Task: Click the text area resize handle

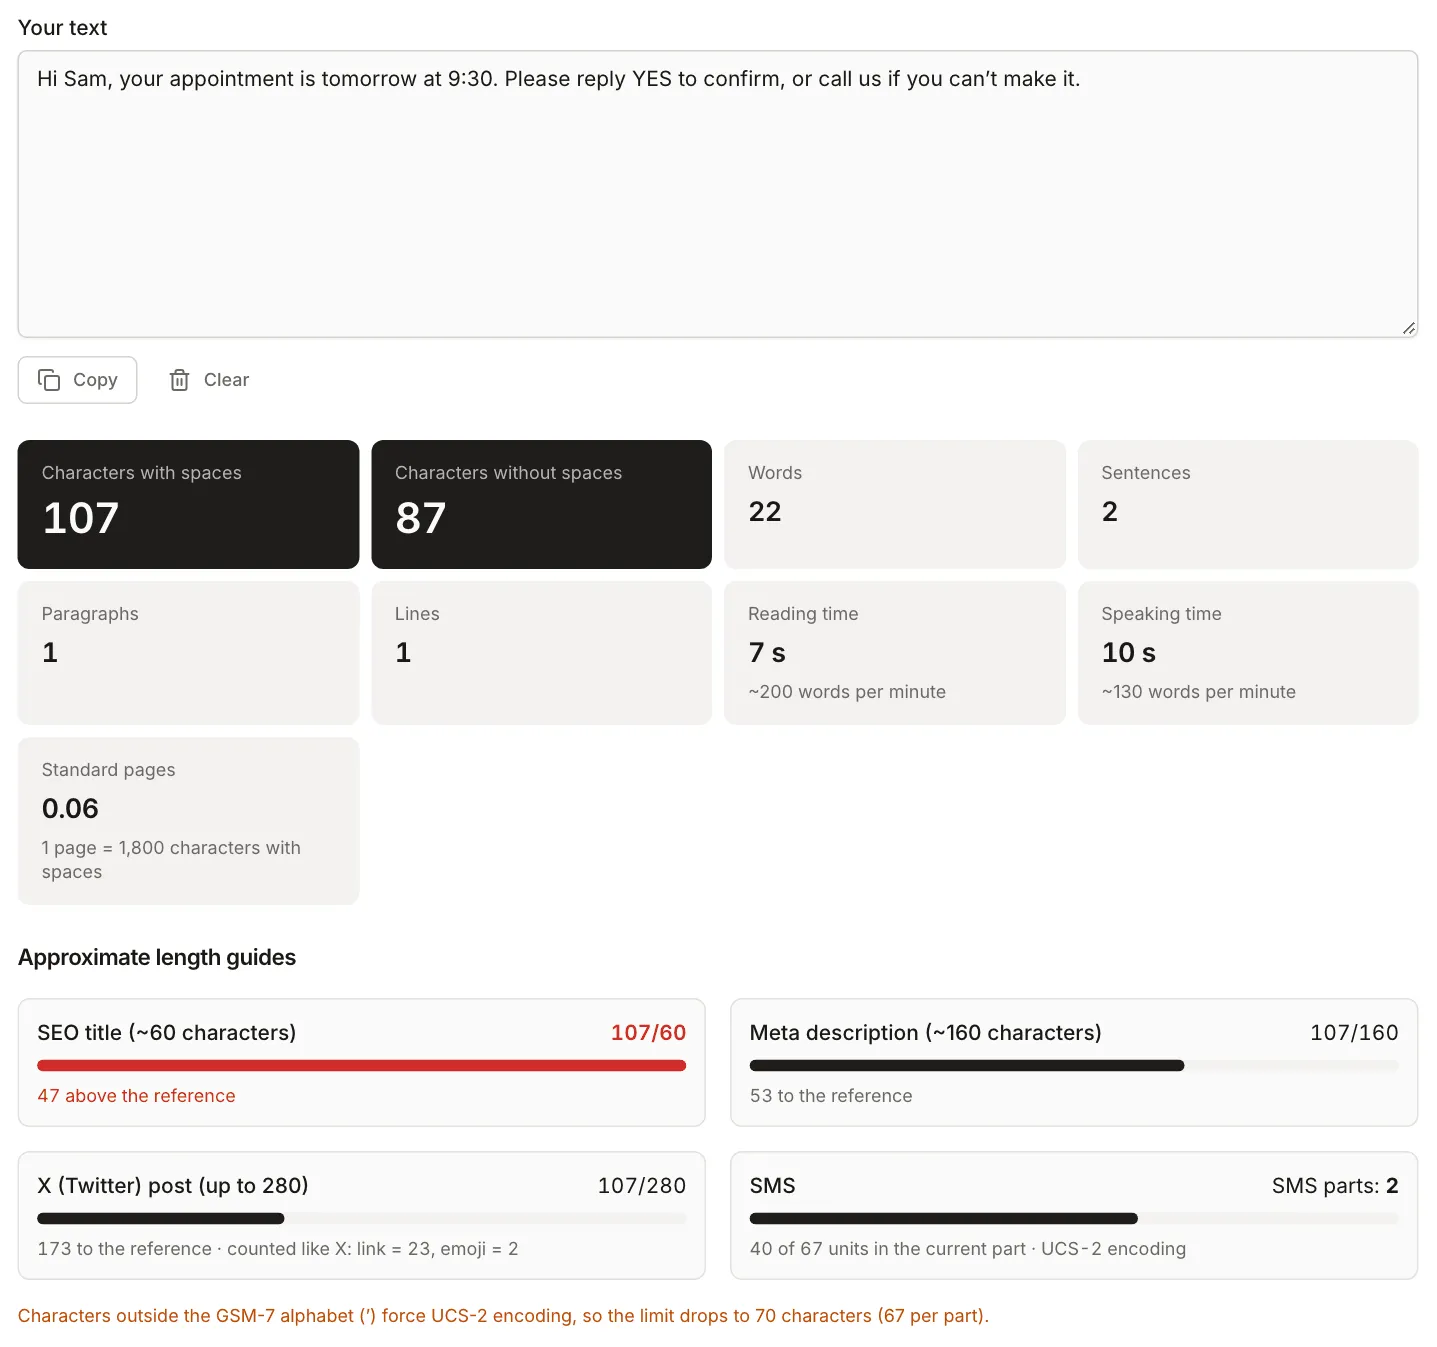Action: 1408,327
